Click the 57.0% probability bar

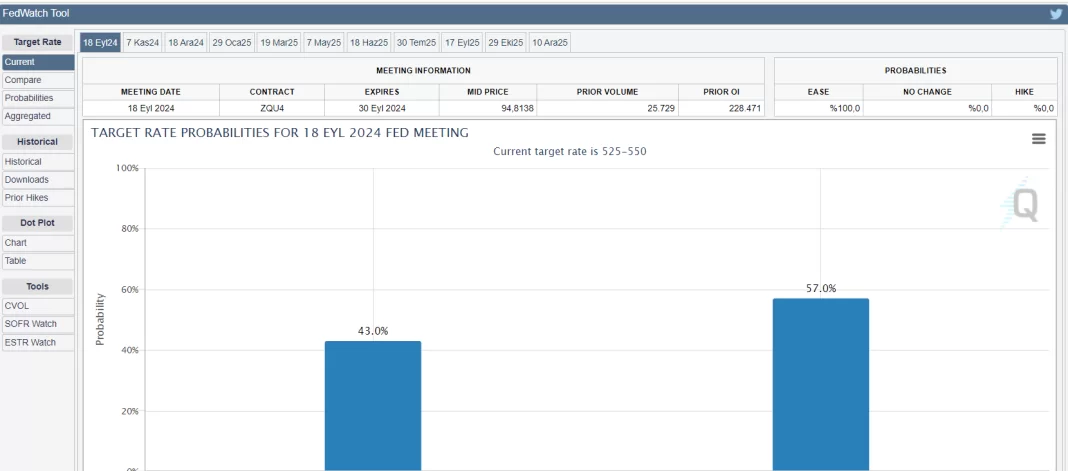click(x=820, y=384)
